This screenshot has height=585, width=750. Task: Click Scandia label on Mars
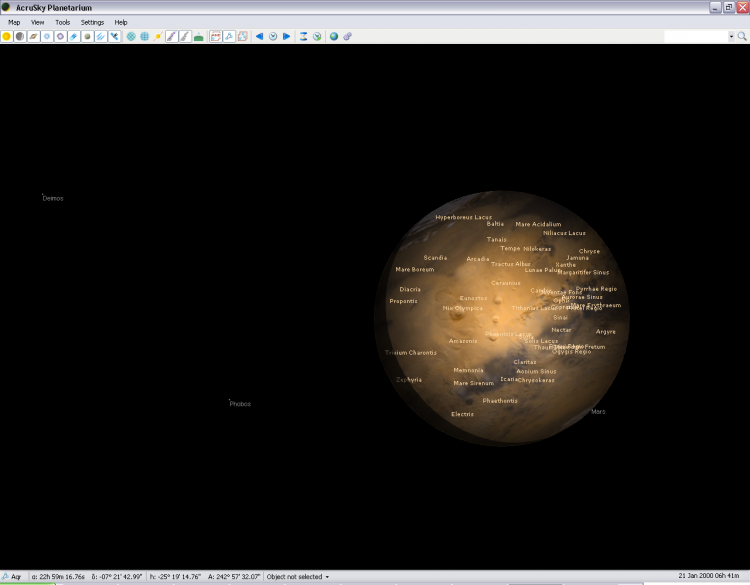[435, 258]
